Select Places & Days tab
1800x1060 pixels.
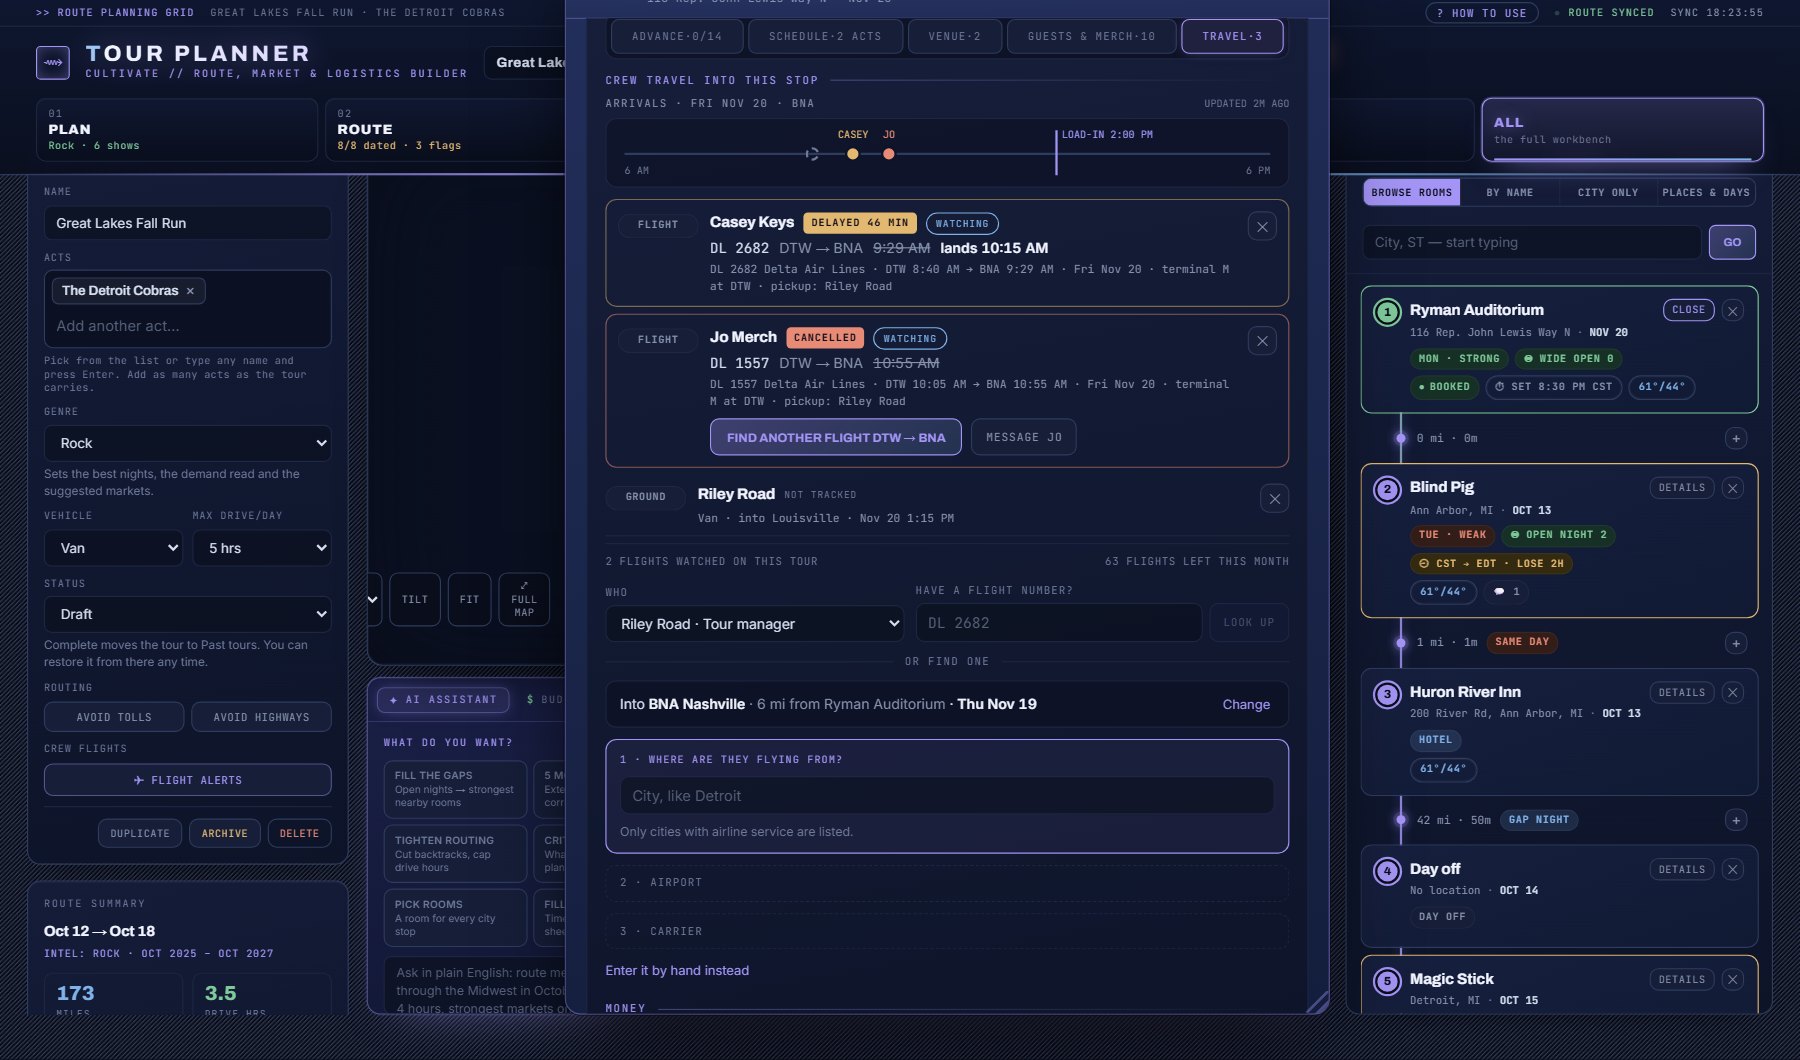(1705, 192)
